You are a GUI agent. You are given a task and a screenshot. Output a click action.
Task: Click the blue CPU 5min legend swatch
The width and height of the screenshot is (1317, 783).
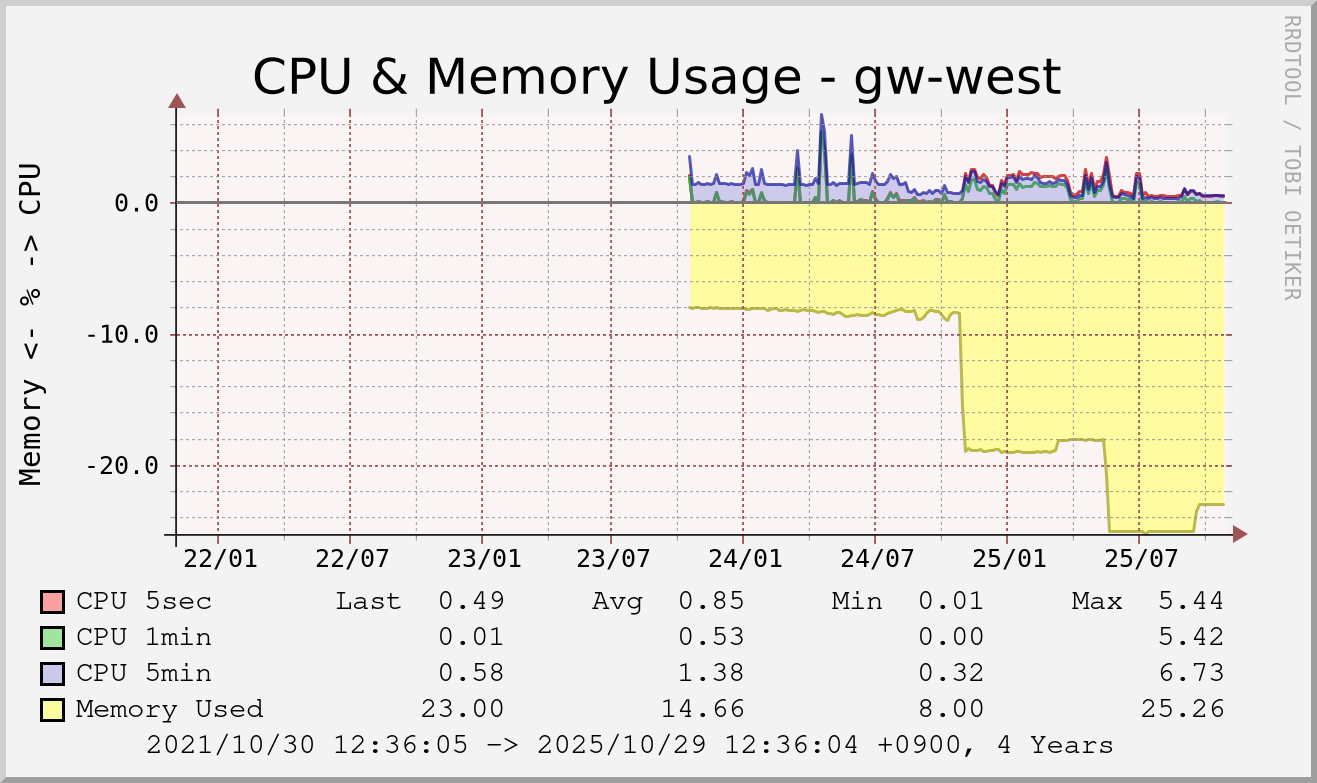[x=52, y=674]
